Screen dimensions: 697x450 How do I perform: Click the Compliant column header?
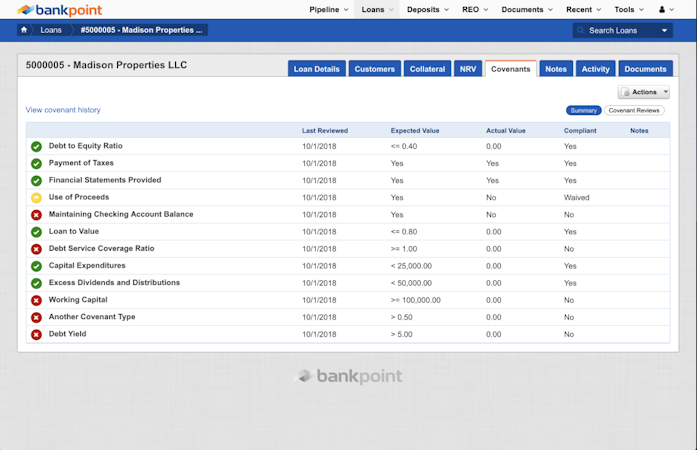pos(580,131)
